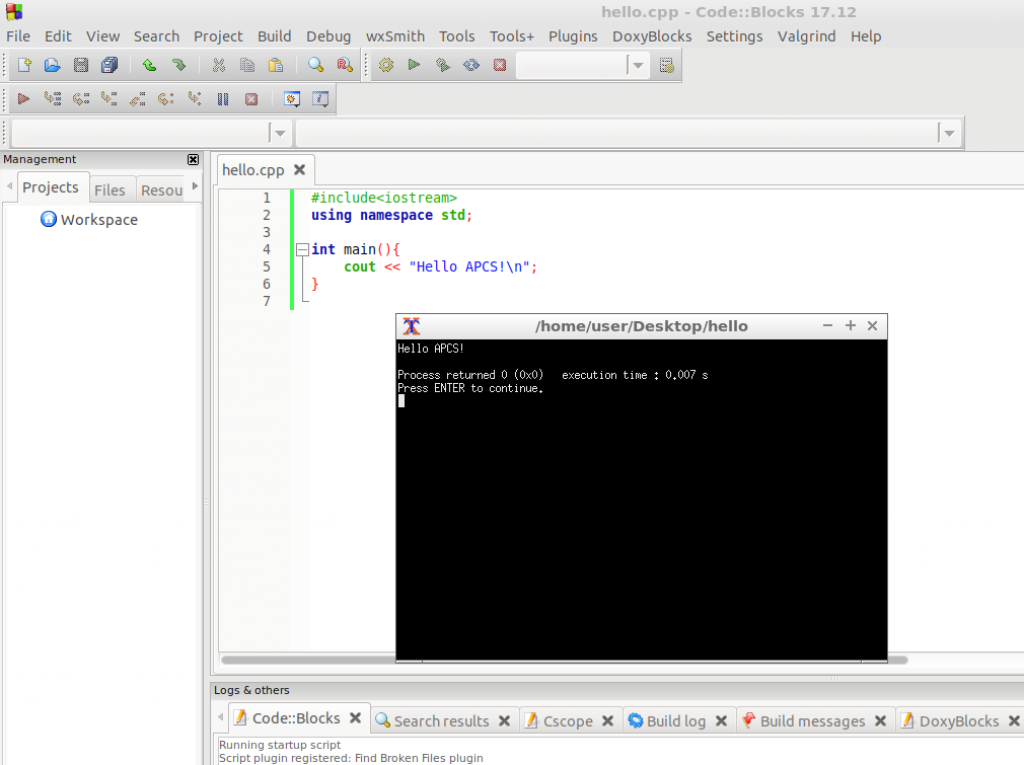Collapse the main function fold marker
The height and width of the screenshot is (765, 1024).
302,249
